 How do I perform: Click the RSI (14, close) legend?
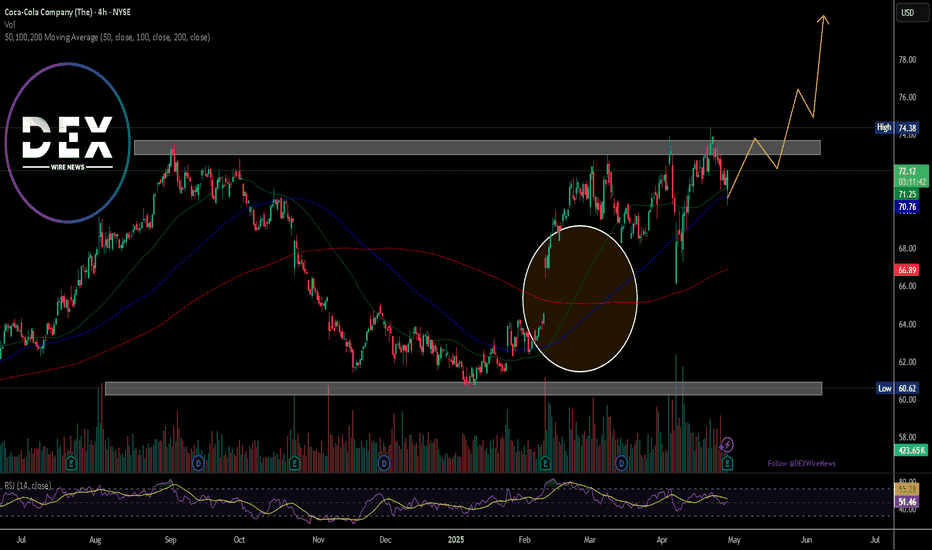[x=28, y=486]
